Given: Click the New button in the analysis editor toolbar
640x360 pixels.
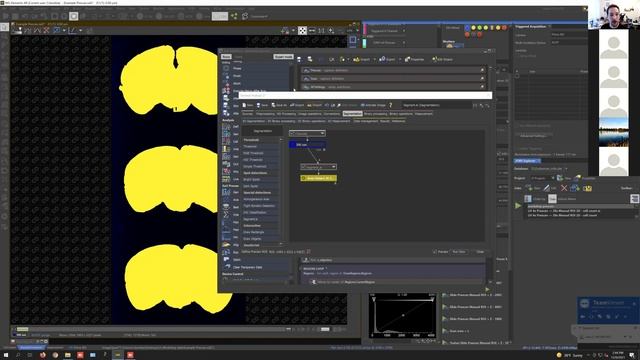Looking at the screenshot, I should [x=248, y=105].
